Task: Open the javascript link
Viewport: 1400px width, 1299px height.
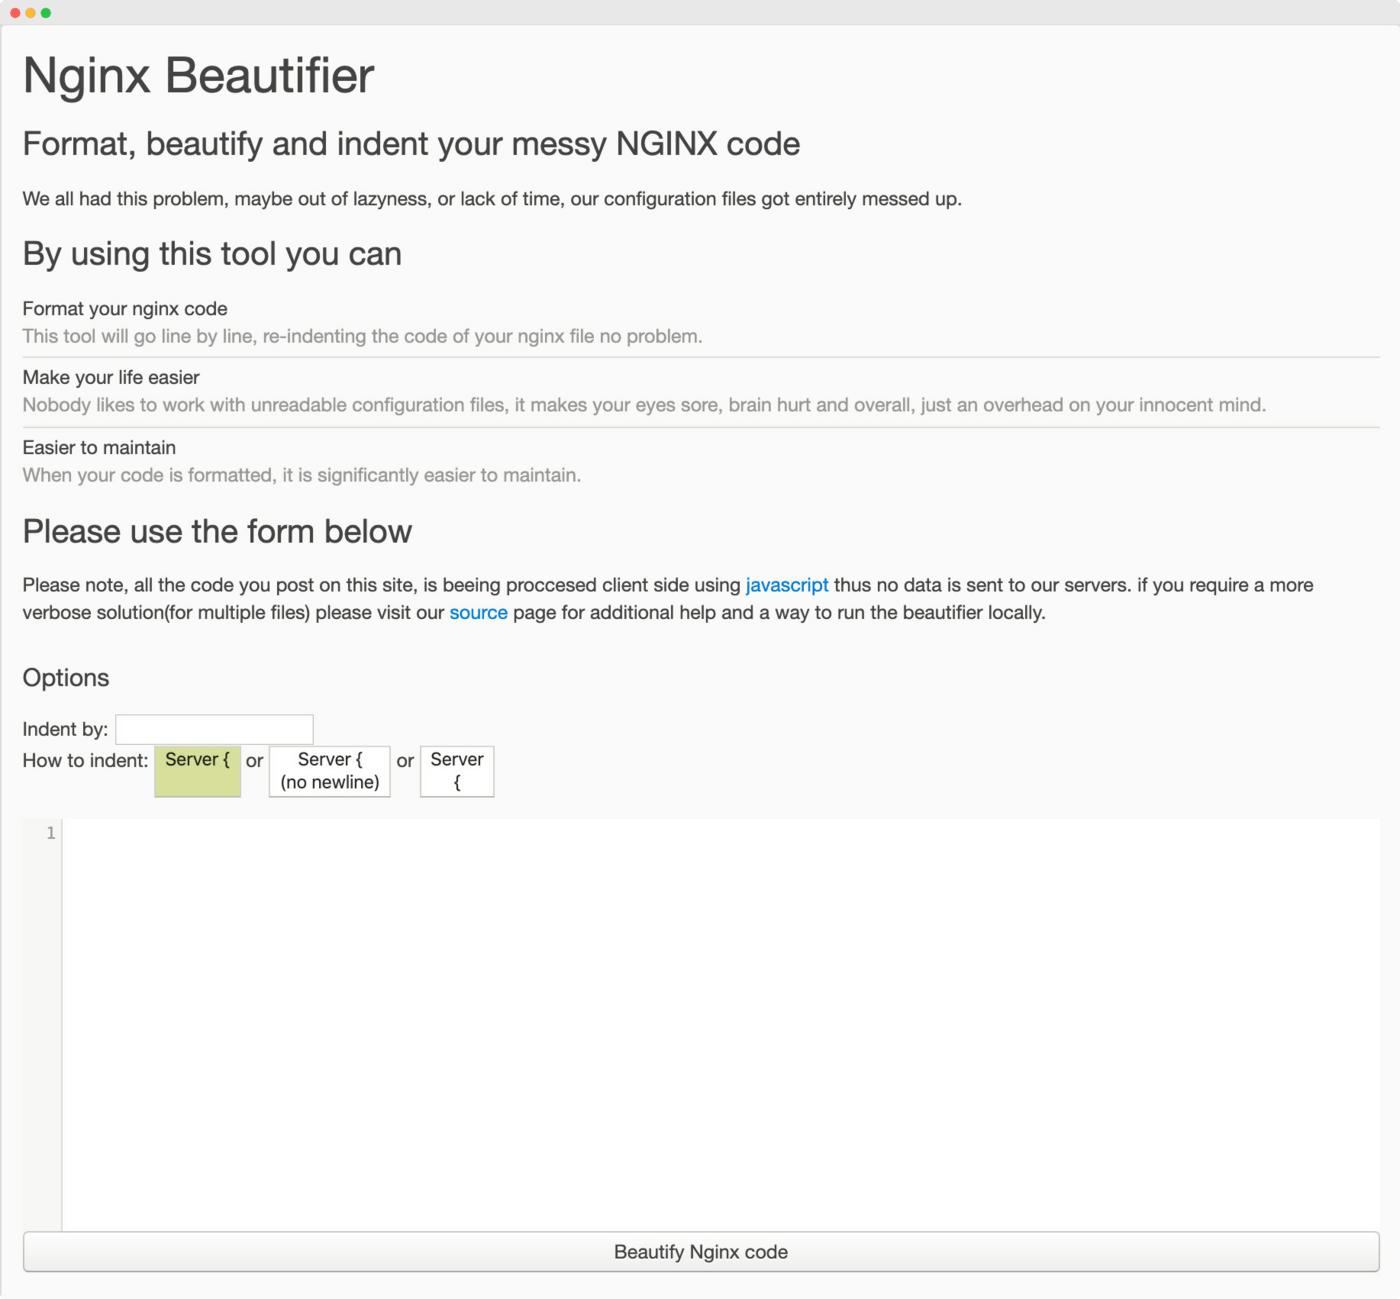Action: tap(787, 585)
